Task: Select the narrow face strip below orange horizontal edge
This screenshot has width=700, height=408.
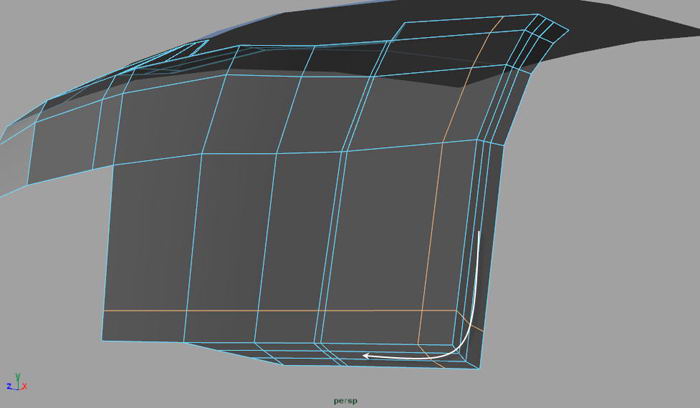Action: 220,326
